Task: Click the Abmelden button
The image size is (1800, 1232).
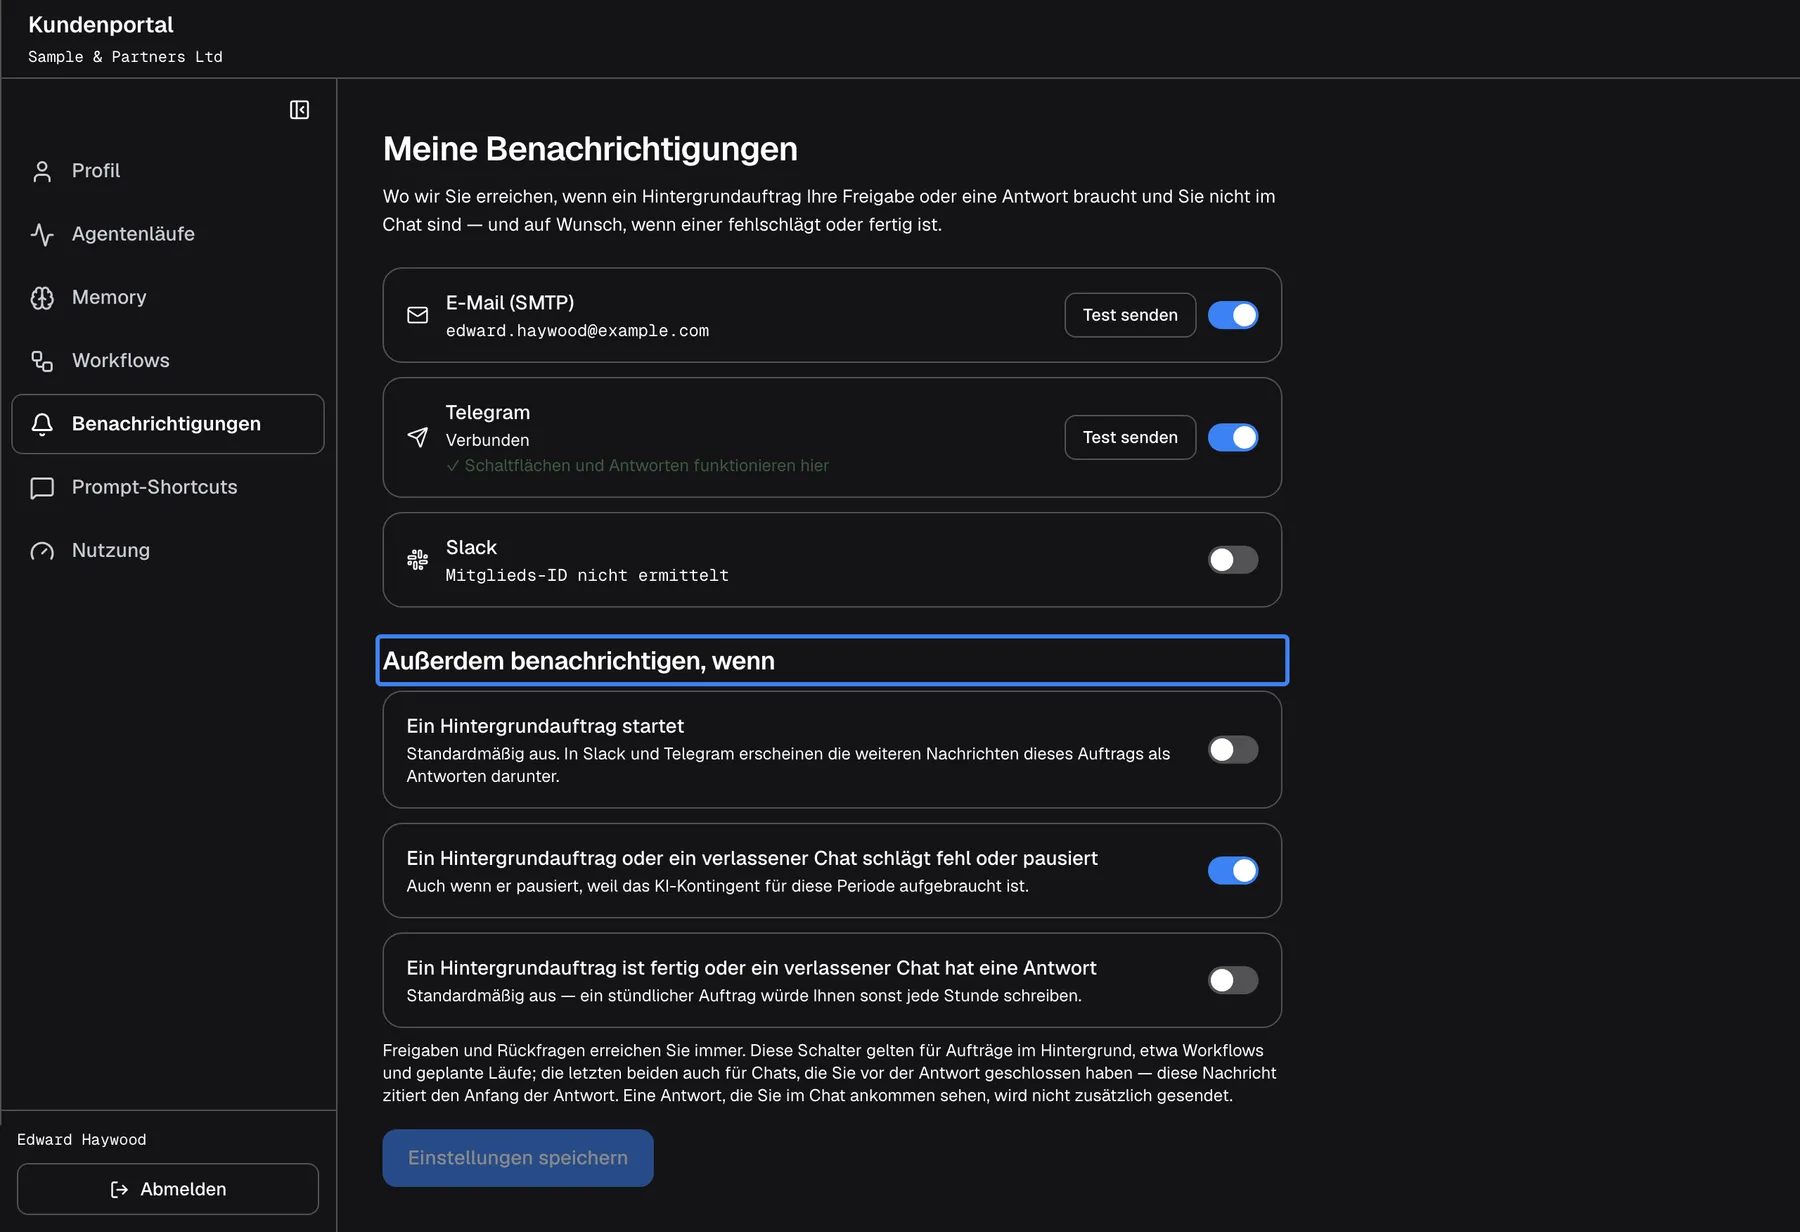Action: coord(168,1189)
